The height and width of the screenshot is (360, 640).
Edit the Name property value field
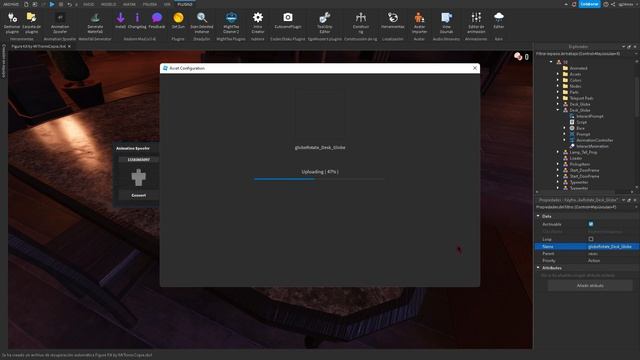click(x=612, y=247)
